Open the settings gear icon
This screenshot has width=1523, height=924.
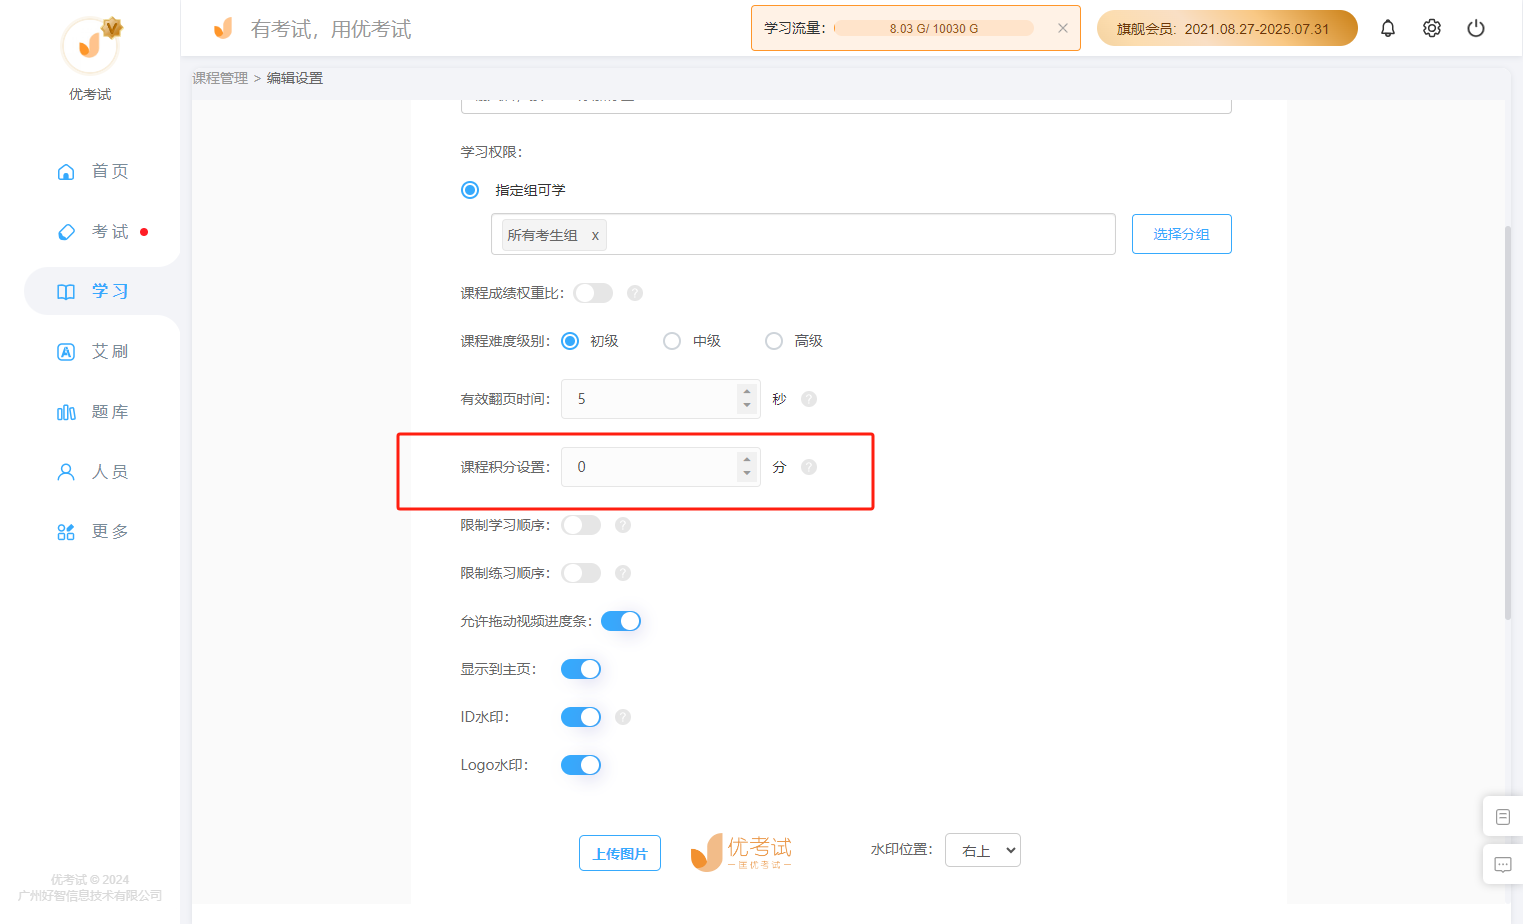coord(1432,28)
